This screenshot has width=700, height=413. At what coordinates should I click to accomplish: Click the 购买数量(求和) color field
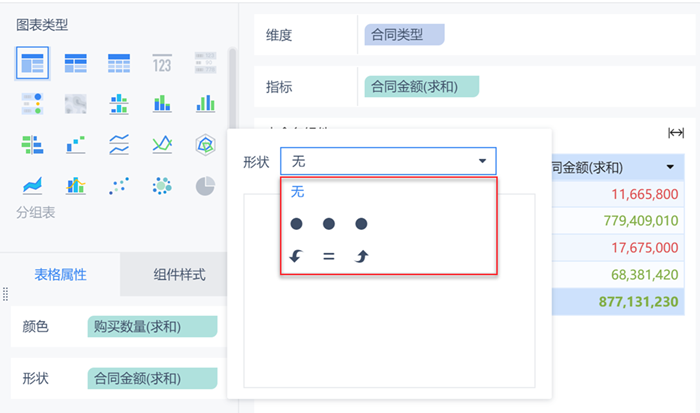tap(152, 326)
